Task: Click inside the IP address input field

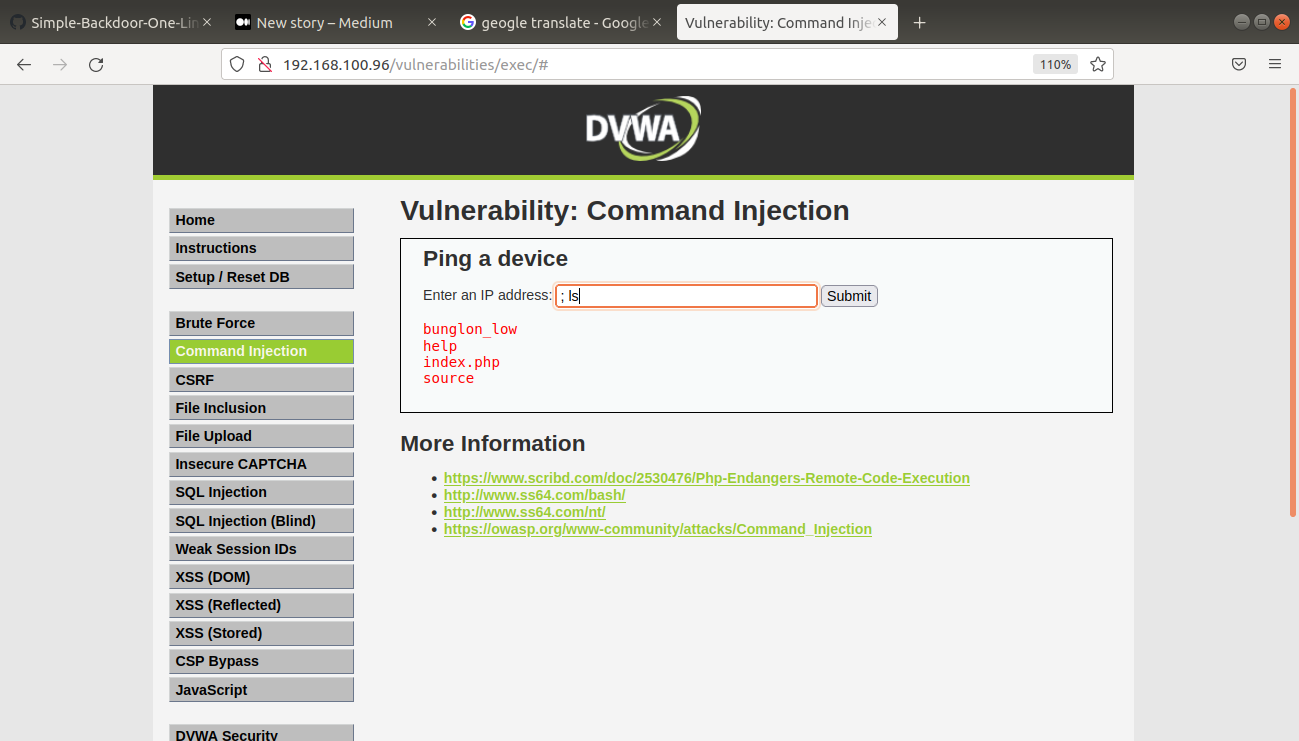Action: point(686,295)
